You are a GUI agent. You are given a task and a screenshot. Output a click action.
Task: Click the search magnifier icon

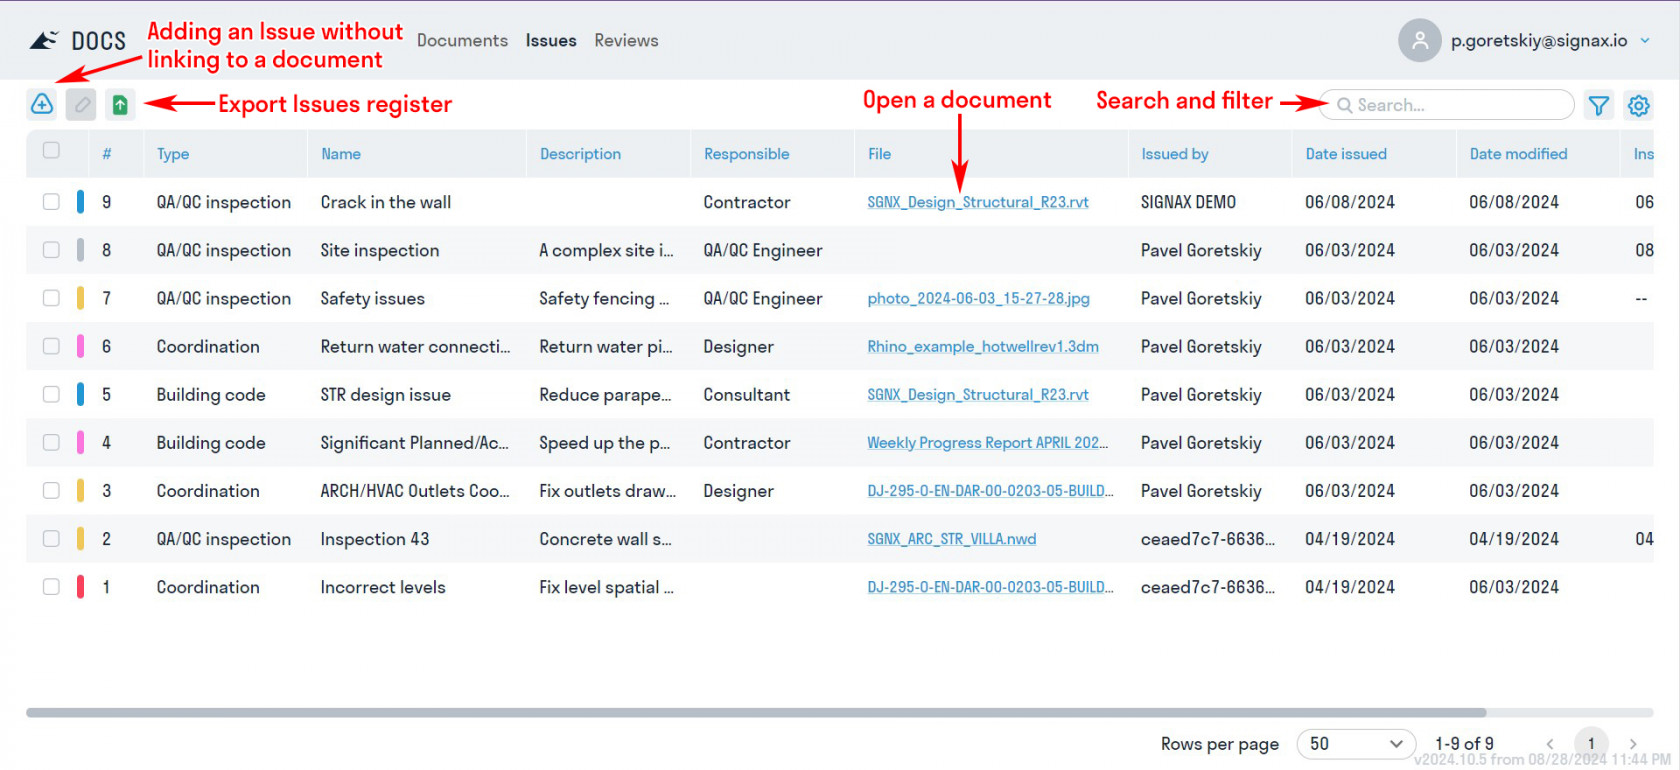tap(1345, 105)
